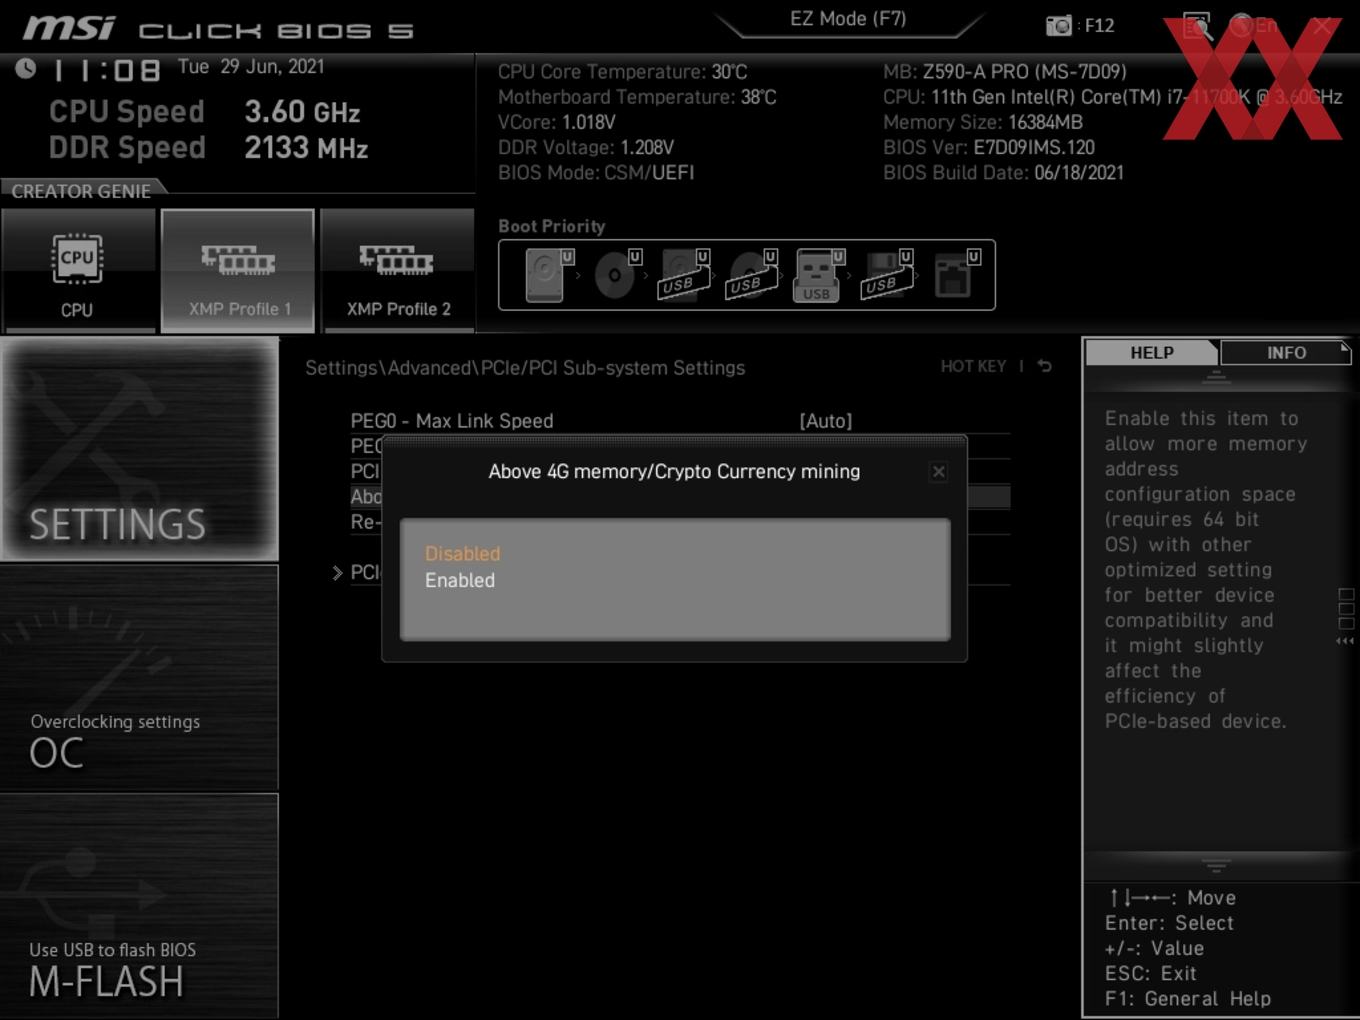Click the BIOS Ver: E7D09IMS.120 text
The width and height of the screenshot is (1360, 1020).
coord(989,147)
